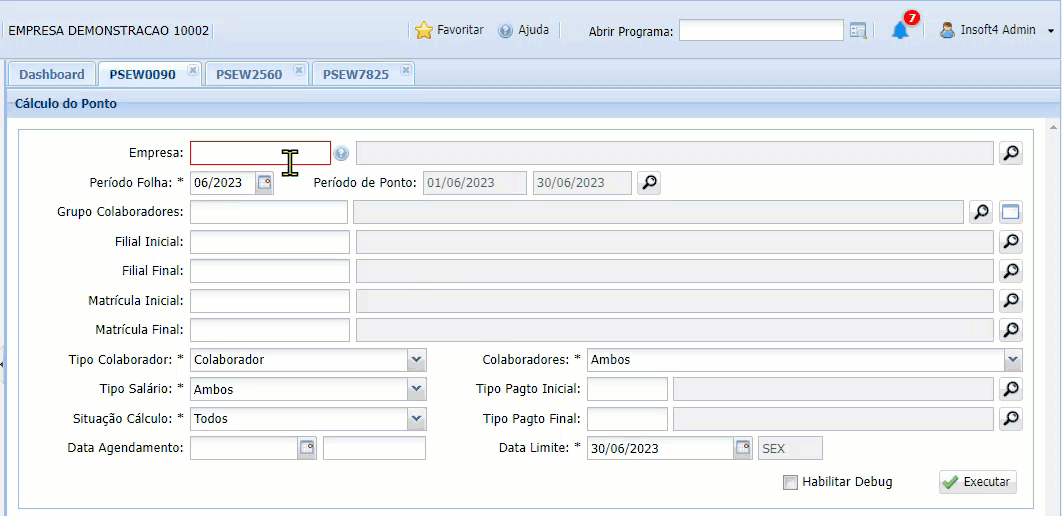1062x516 pixels.
Task: Open the Data Limite calendar picker
Action: tap(743, 448)
